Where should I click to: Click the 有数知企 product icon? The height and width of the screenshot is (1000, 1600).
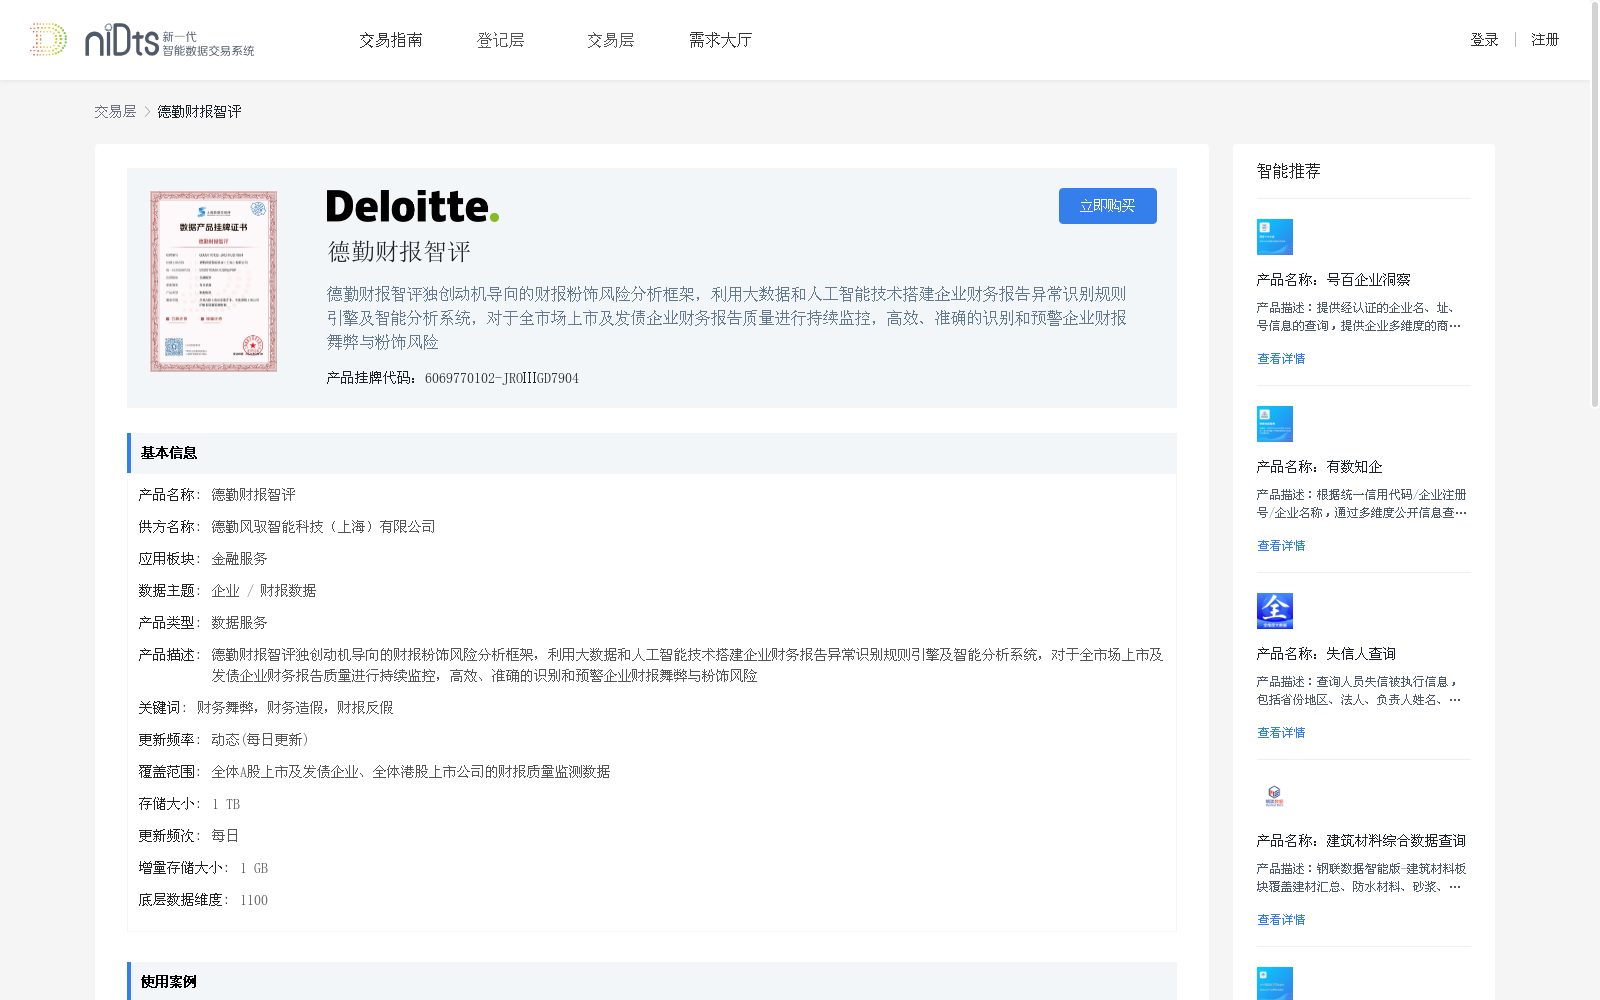coord(1275,424)
